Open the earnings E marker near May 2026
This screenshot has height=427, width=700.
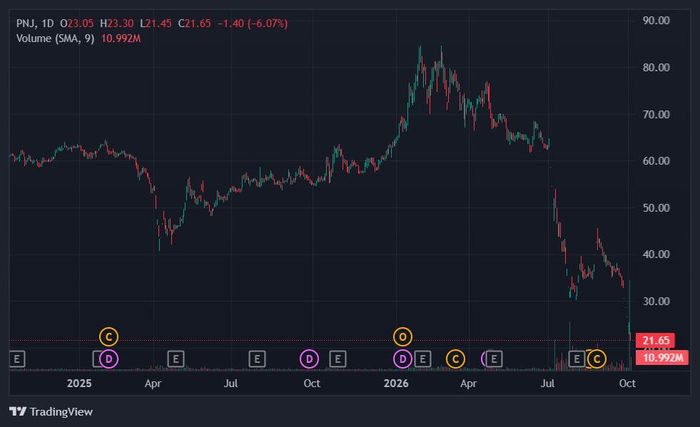pyautogui.click(x=494, y=359)
